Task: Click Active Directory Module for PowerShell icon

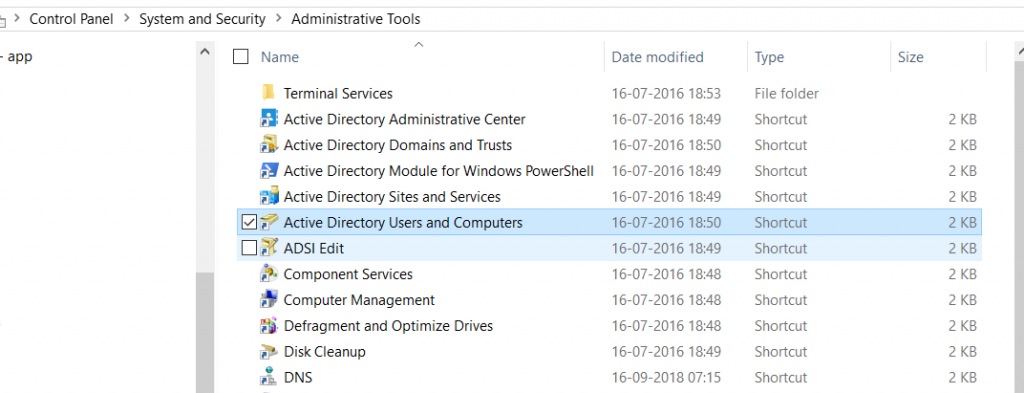Action: (x=268, y=170)
